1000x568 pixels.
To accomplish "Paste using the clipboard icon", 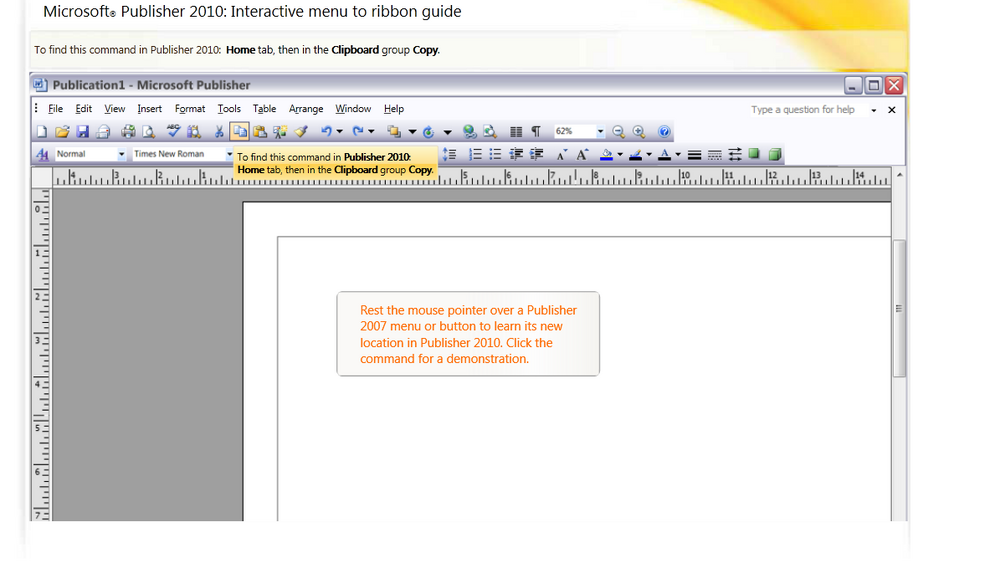I will click(260, 132).
